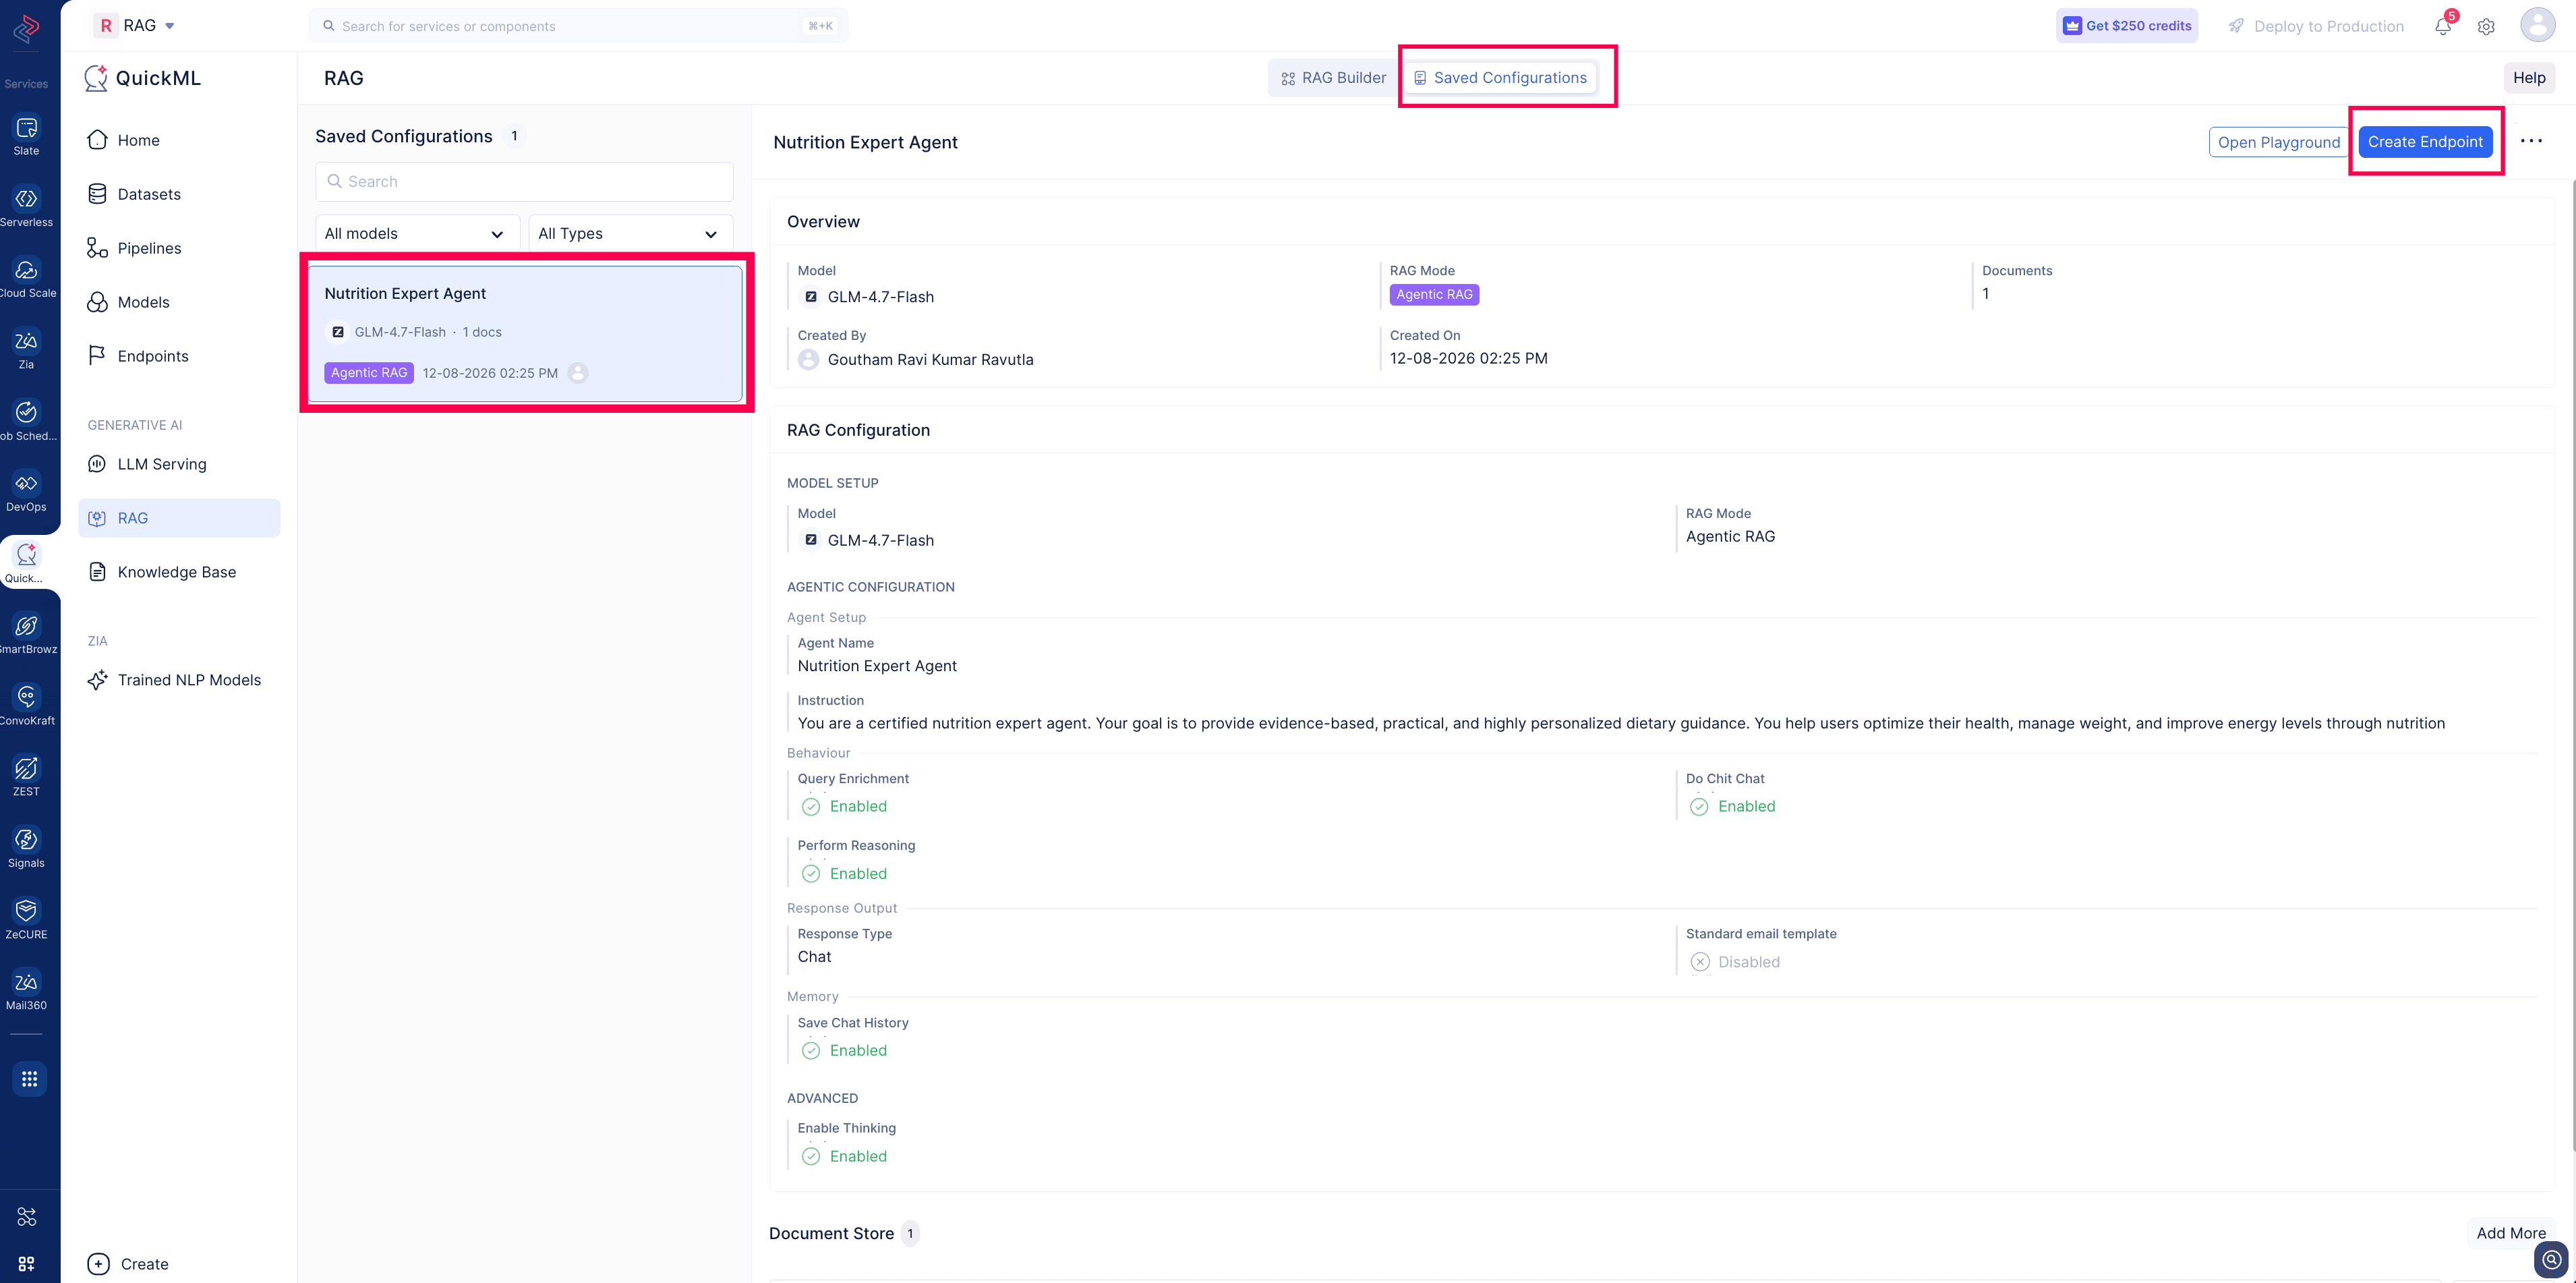Viewport: 2576px width, 1283px height.
Task: Open the SmartBrowz service icon
Action: 26,626
